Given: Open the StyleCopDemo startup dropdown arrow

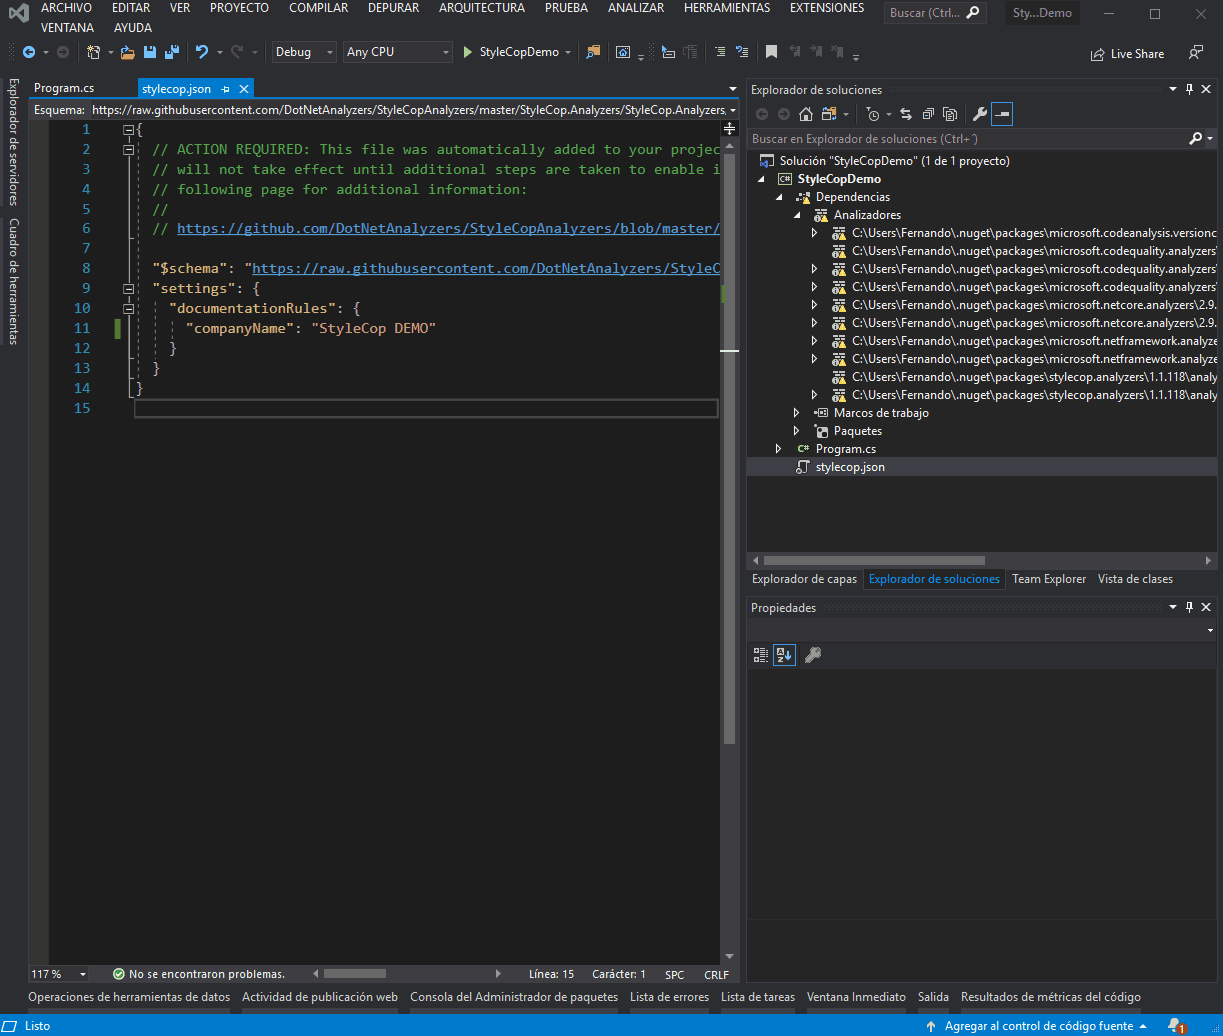Looking at the screenshot, I should click(x=568, y=52).
